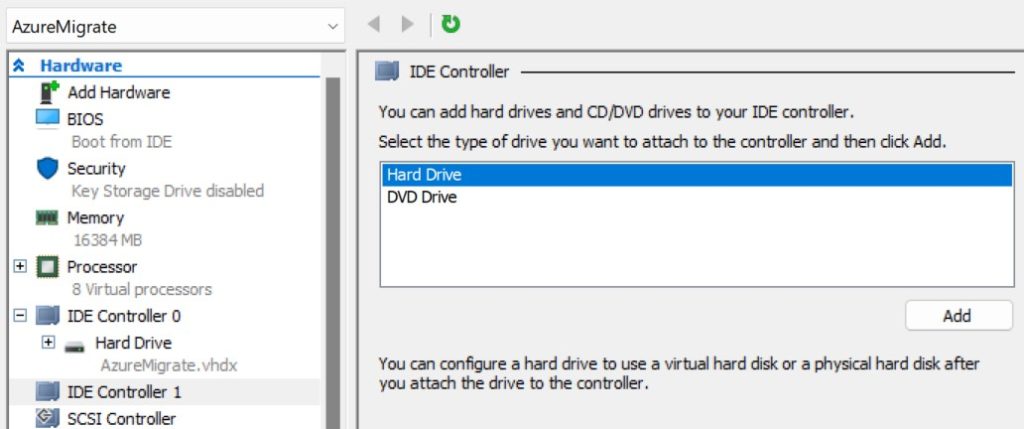Select the Add Hardware icon
Screen dimensions: 1024x429
48,92
